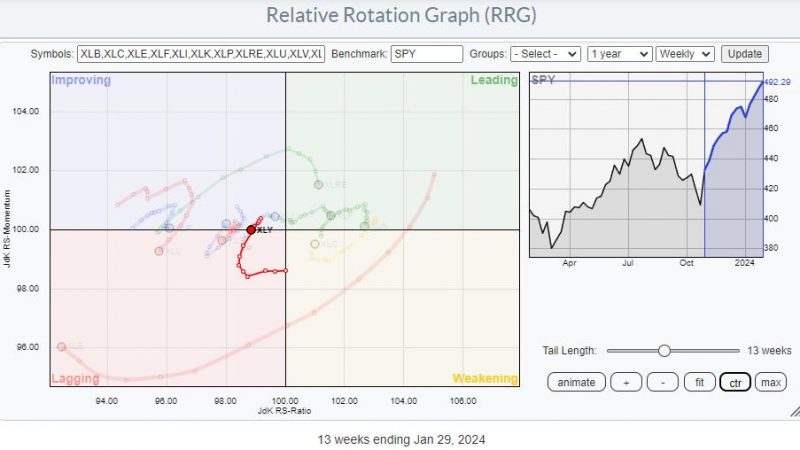Open the 1 year period dropdown
The image size is (800, 450).
619,54
